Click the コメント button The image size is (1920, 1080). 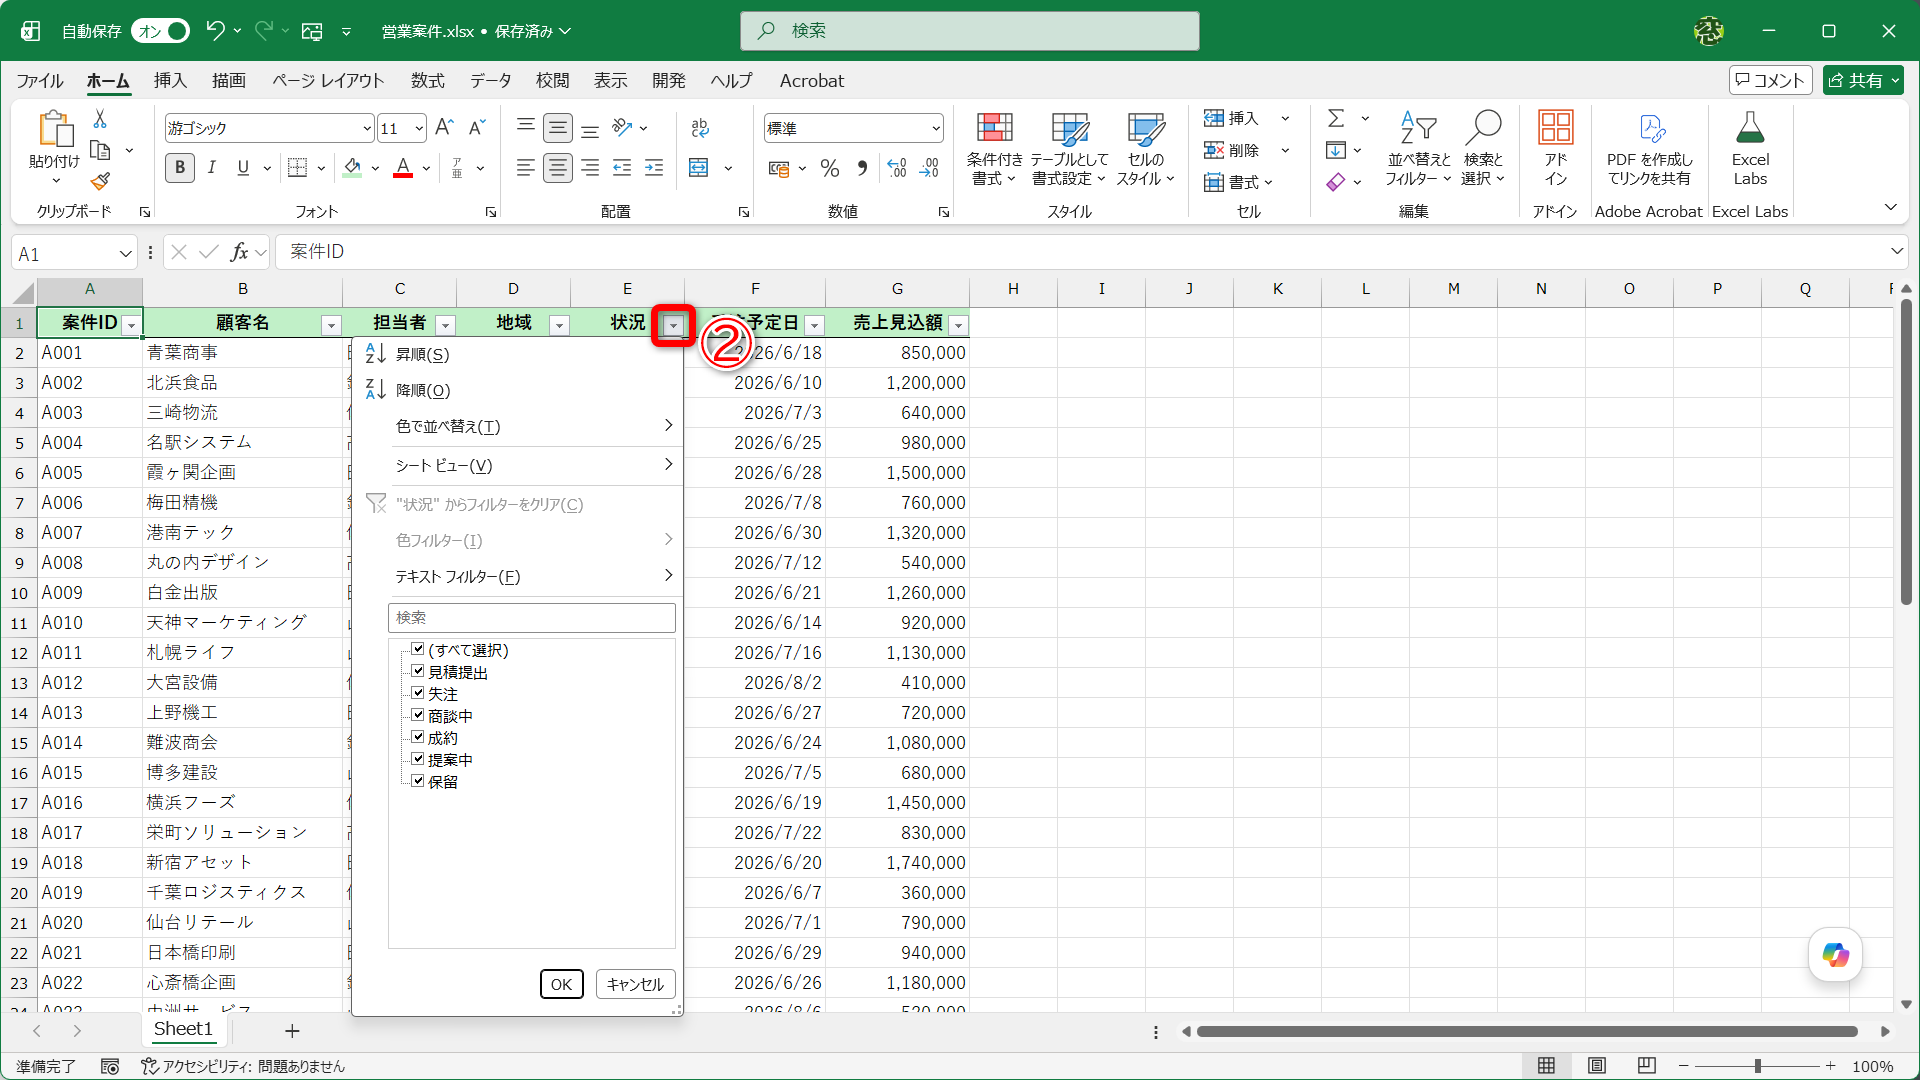[x=1770, y=80]
